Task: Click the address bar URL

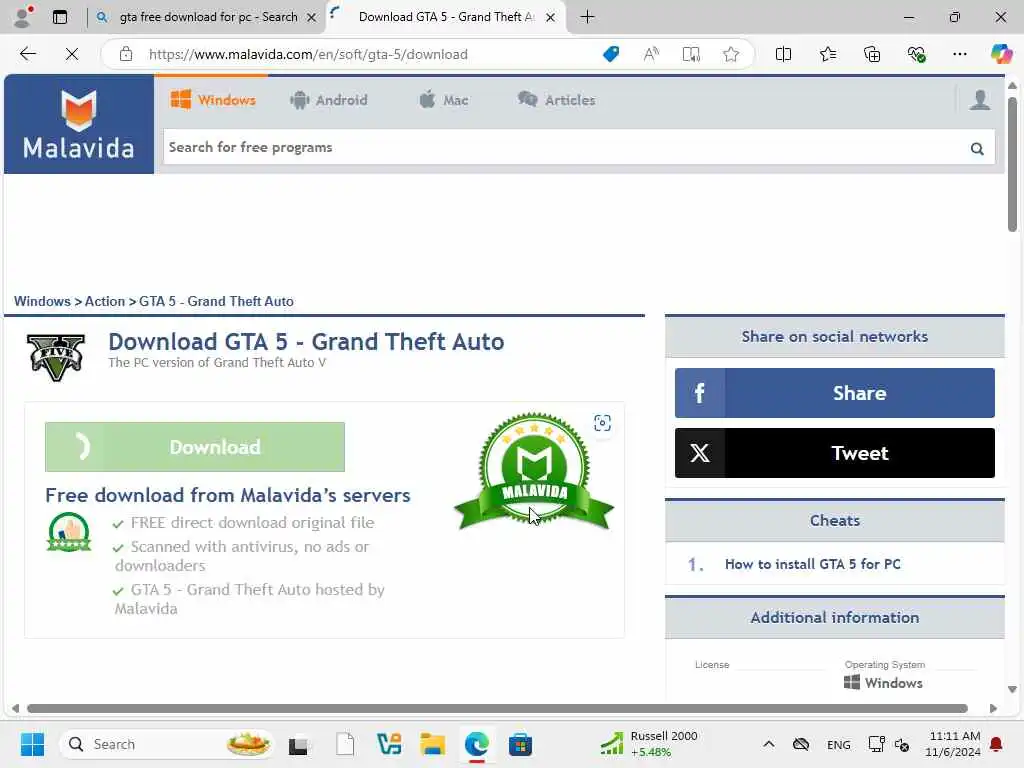Action: click(x=308, y=54)
